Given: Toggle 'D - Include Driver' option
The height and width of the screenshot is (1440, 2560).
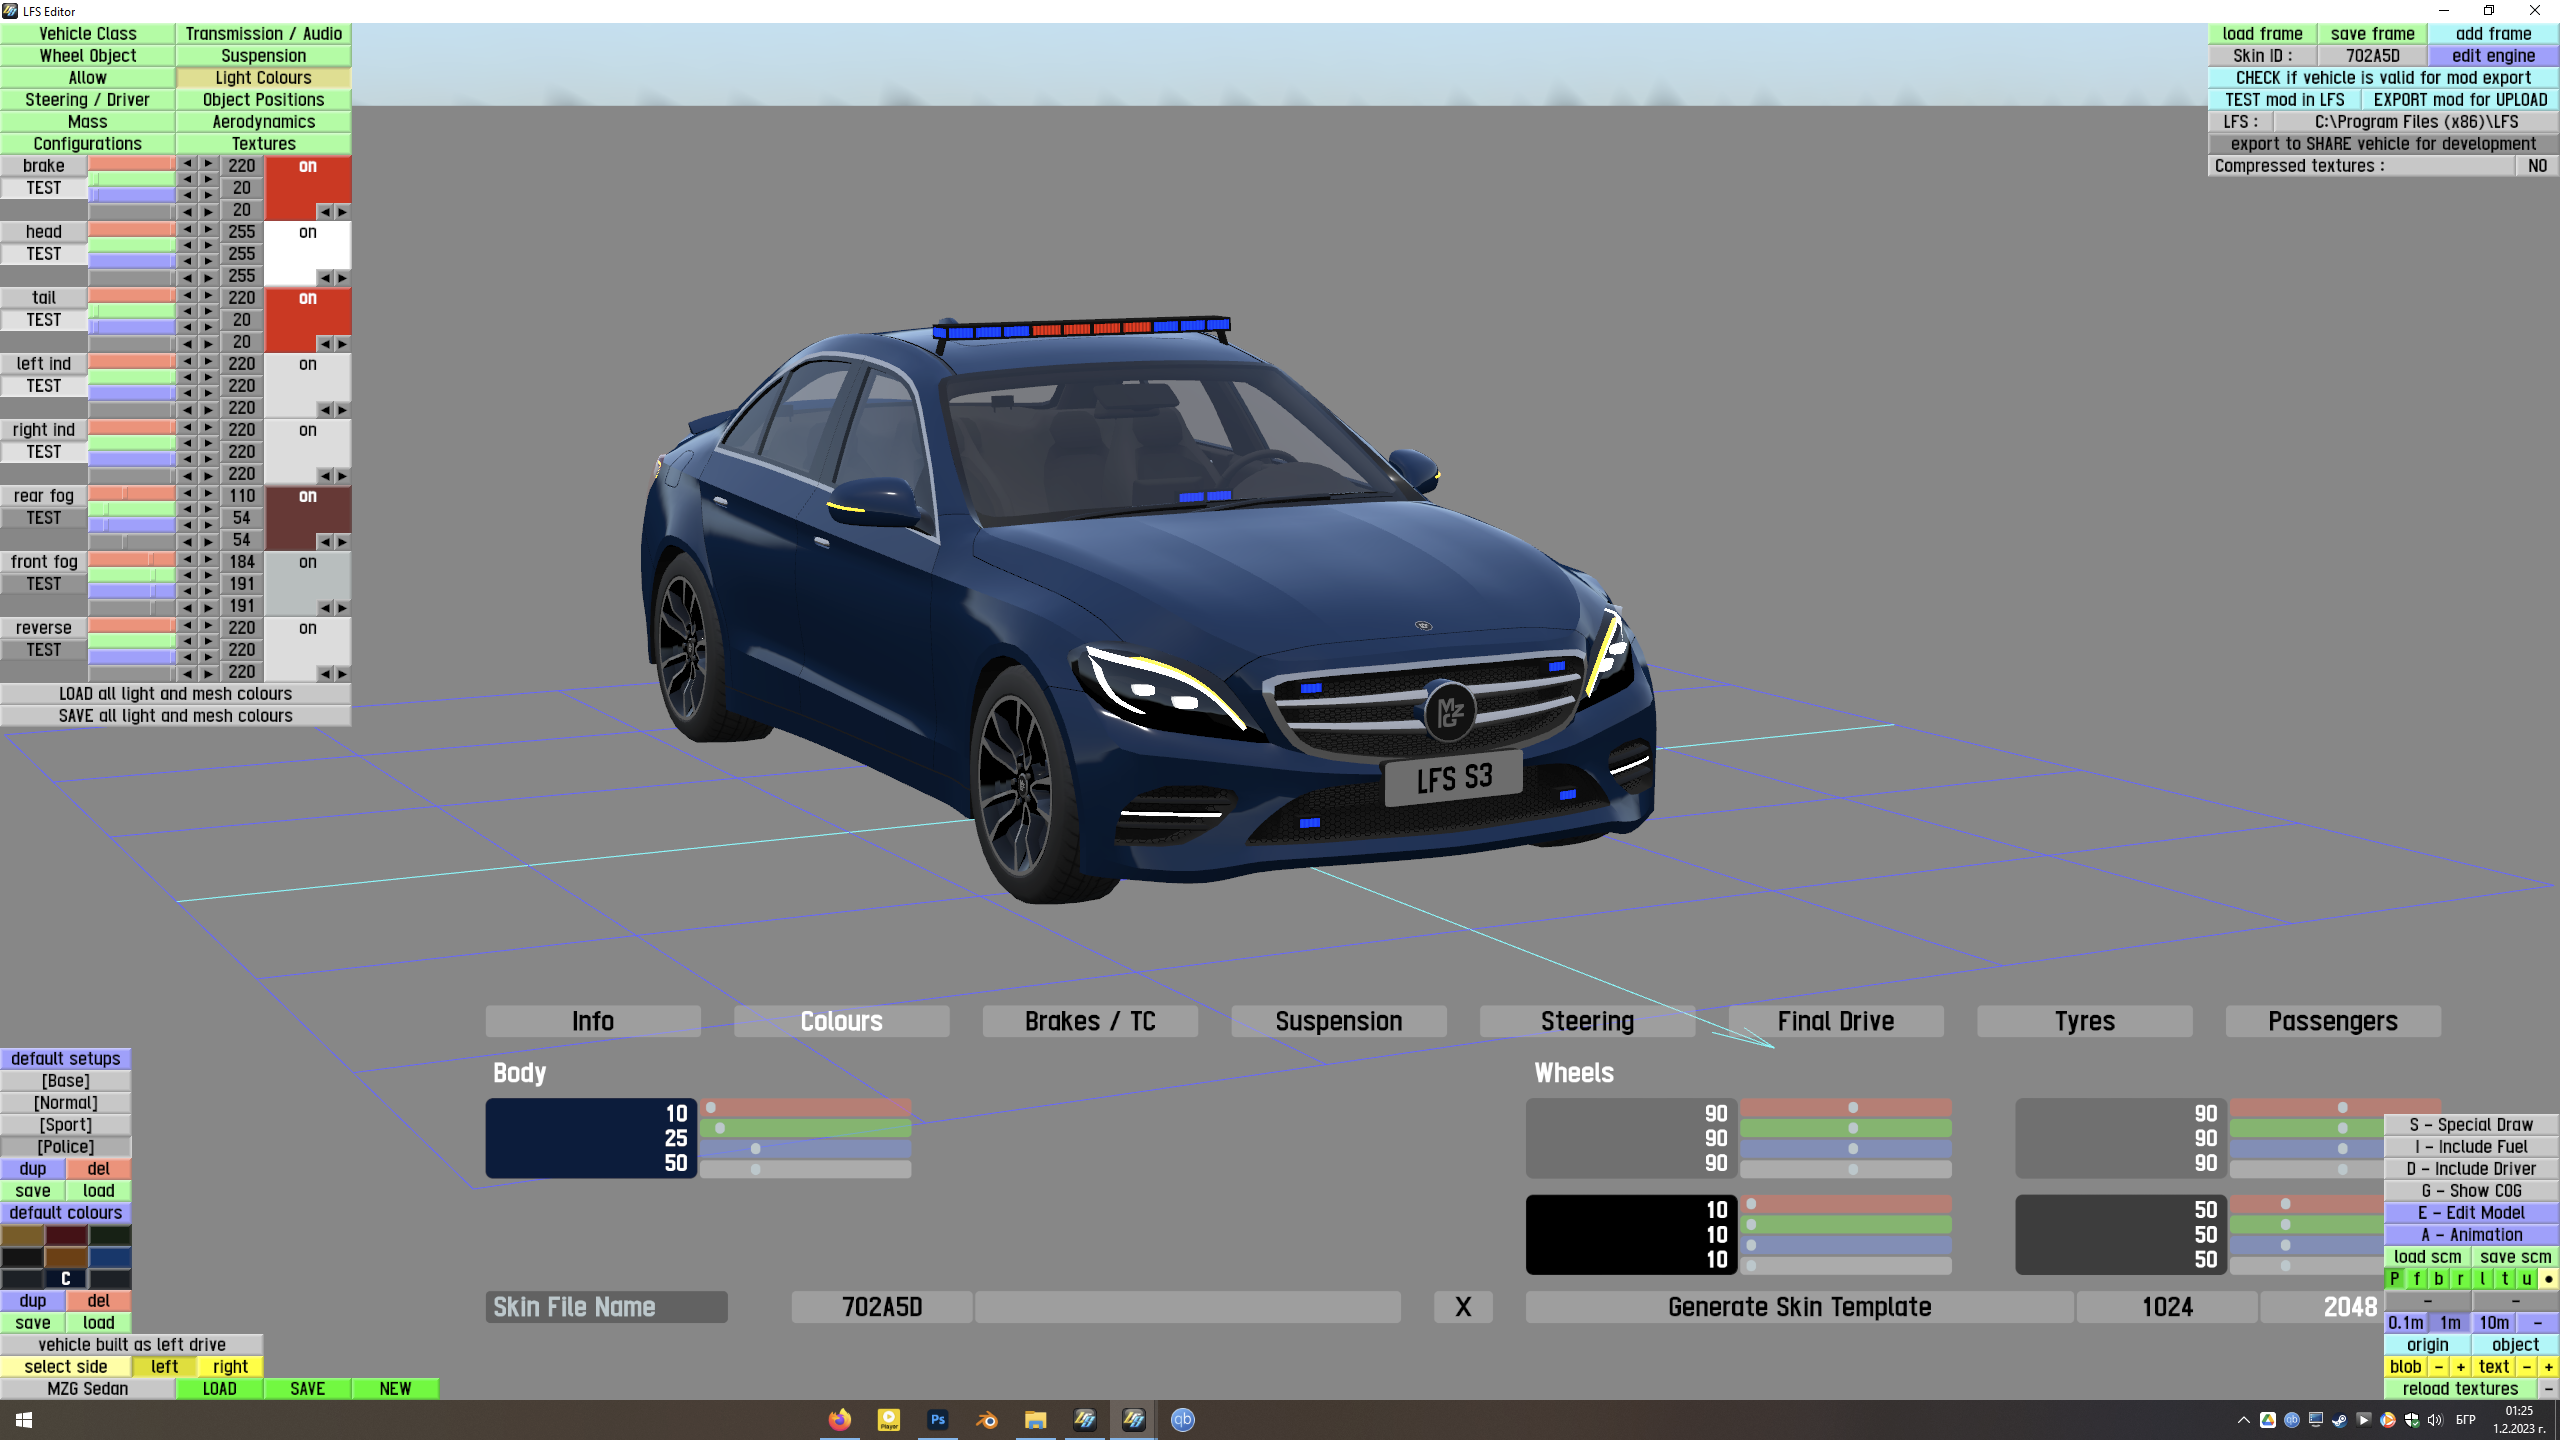Looking at the screenshot, I should pos(2471,1169).
